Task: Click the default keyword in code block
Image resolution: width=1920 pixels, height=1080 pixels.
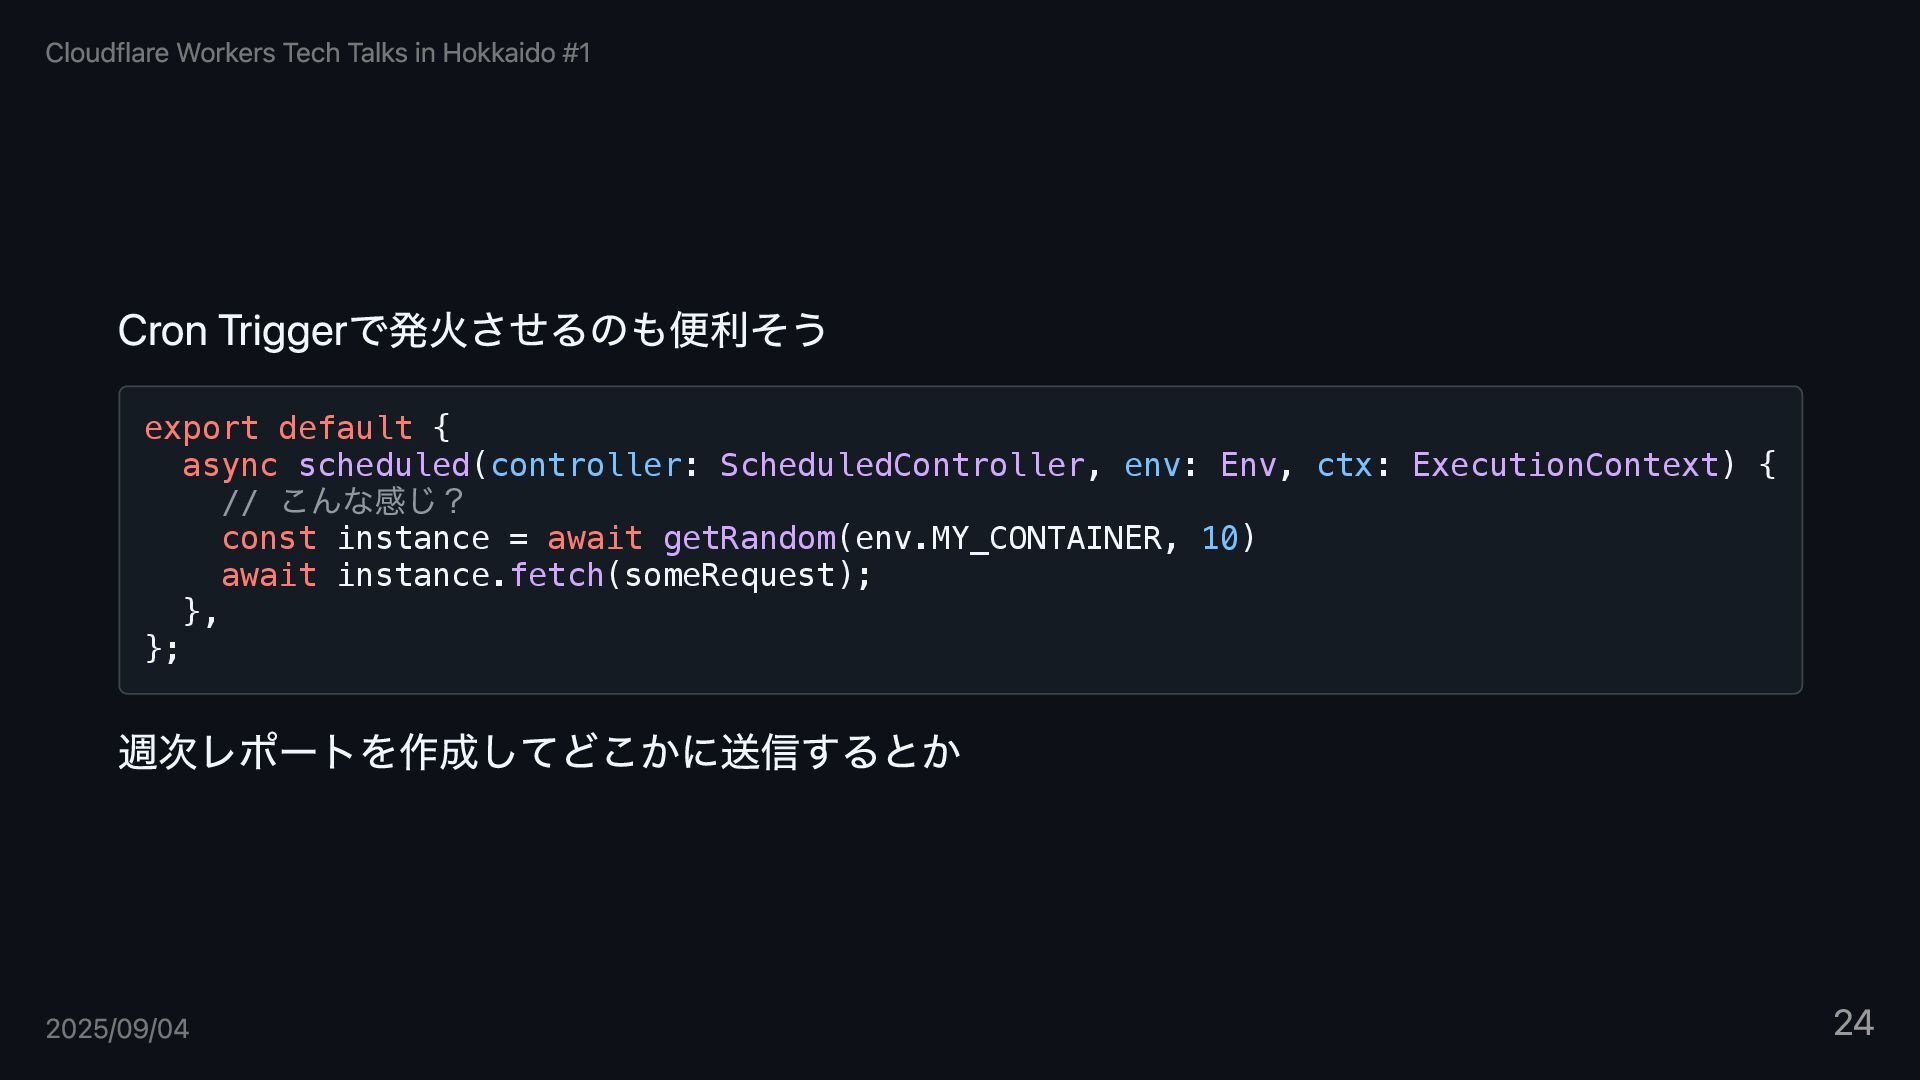Action: coord(345,428)
